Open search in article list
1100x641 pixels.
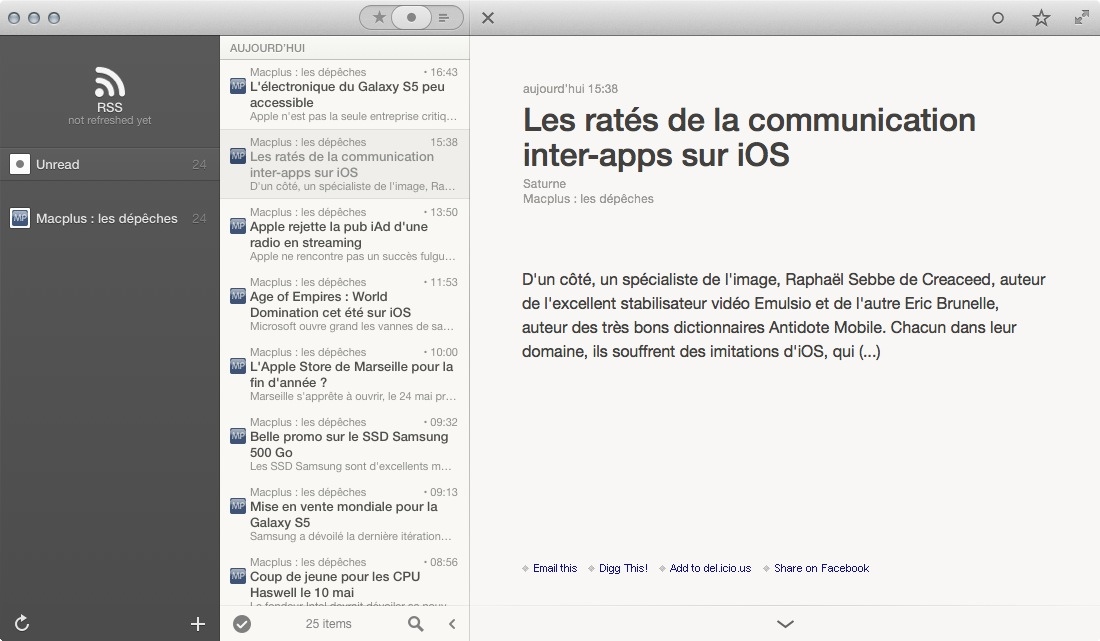pyautogui.click(x=415, y=623)
